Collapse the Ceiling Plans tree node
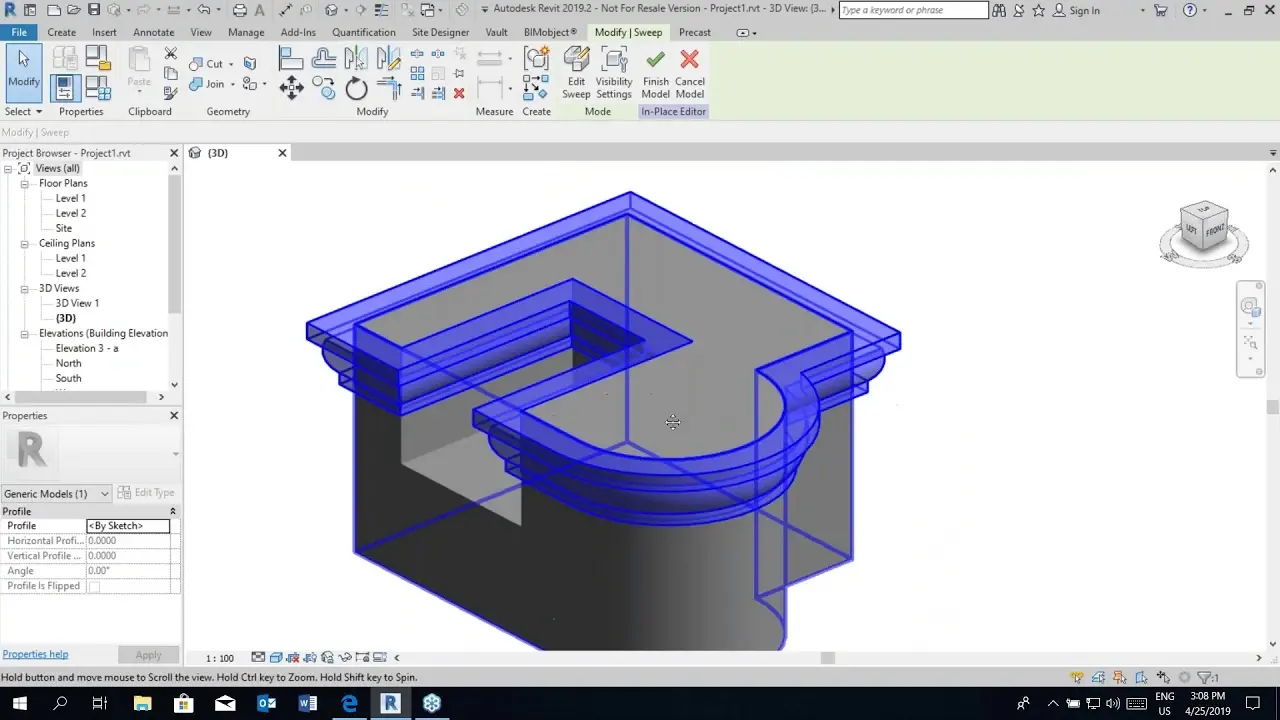The width and height of the screenshot is (1280, 720). click(x=25, y=244)
